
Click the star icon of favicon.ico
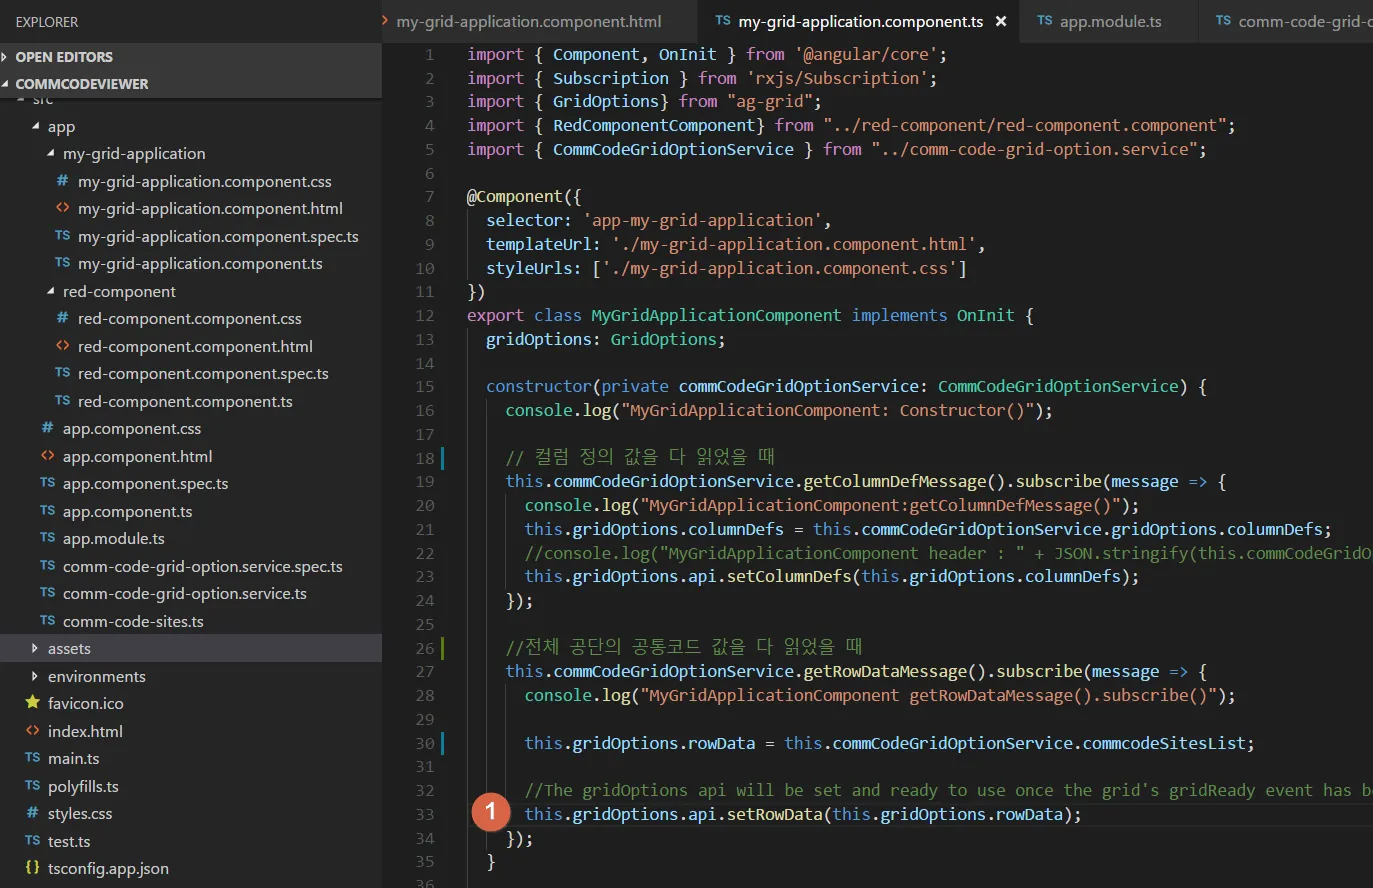(33, 703)
